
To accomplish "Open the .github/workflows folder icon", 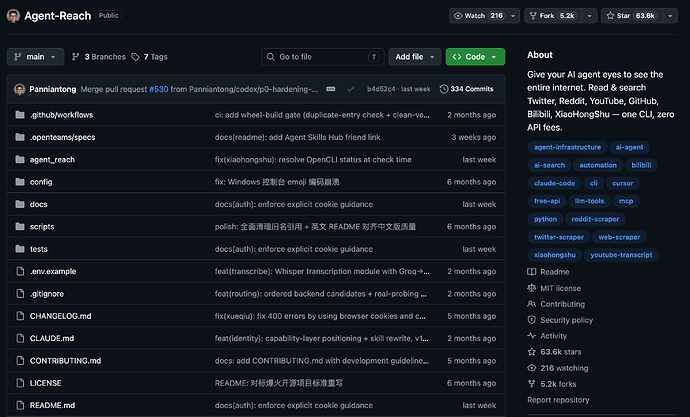I will click(20, 115).
